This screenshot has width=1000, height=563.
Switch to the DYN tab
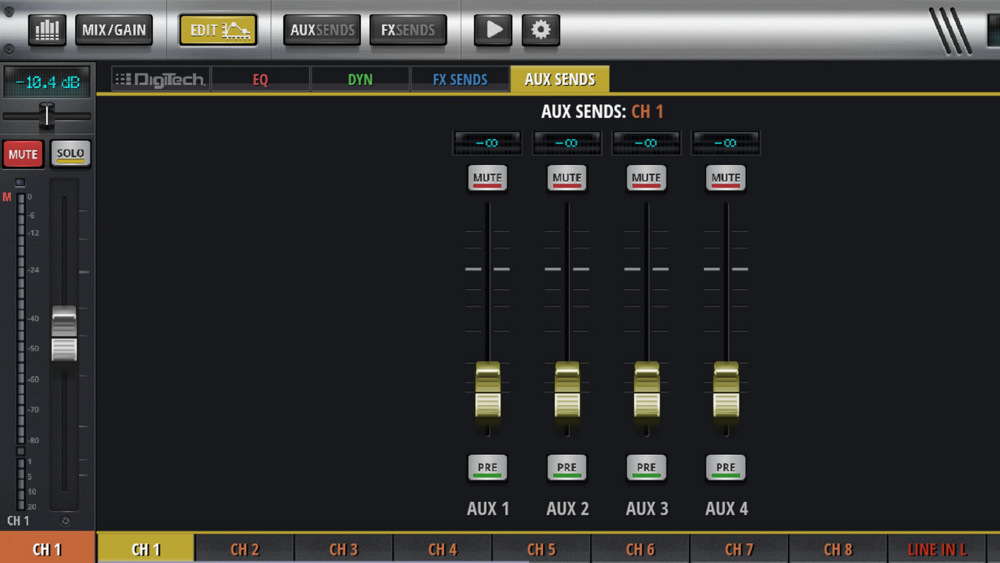tap(360, 80)
